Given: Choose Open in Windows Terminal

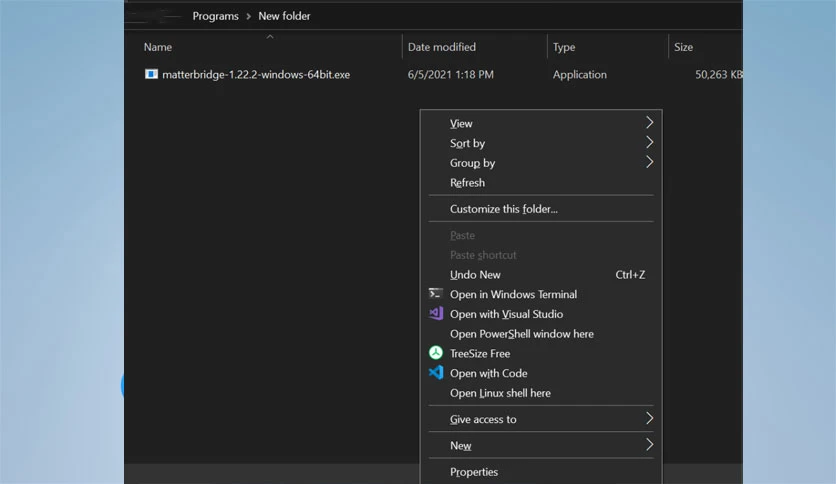Looking at the screenshot, I should 541,294.
